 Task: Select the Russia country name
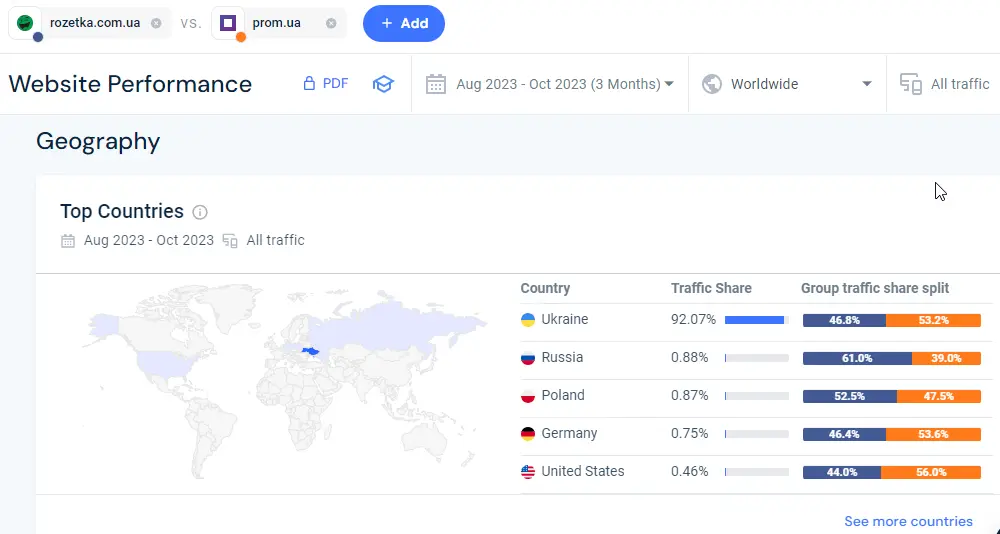pos(562,357)
